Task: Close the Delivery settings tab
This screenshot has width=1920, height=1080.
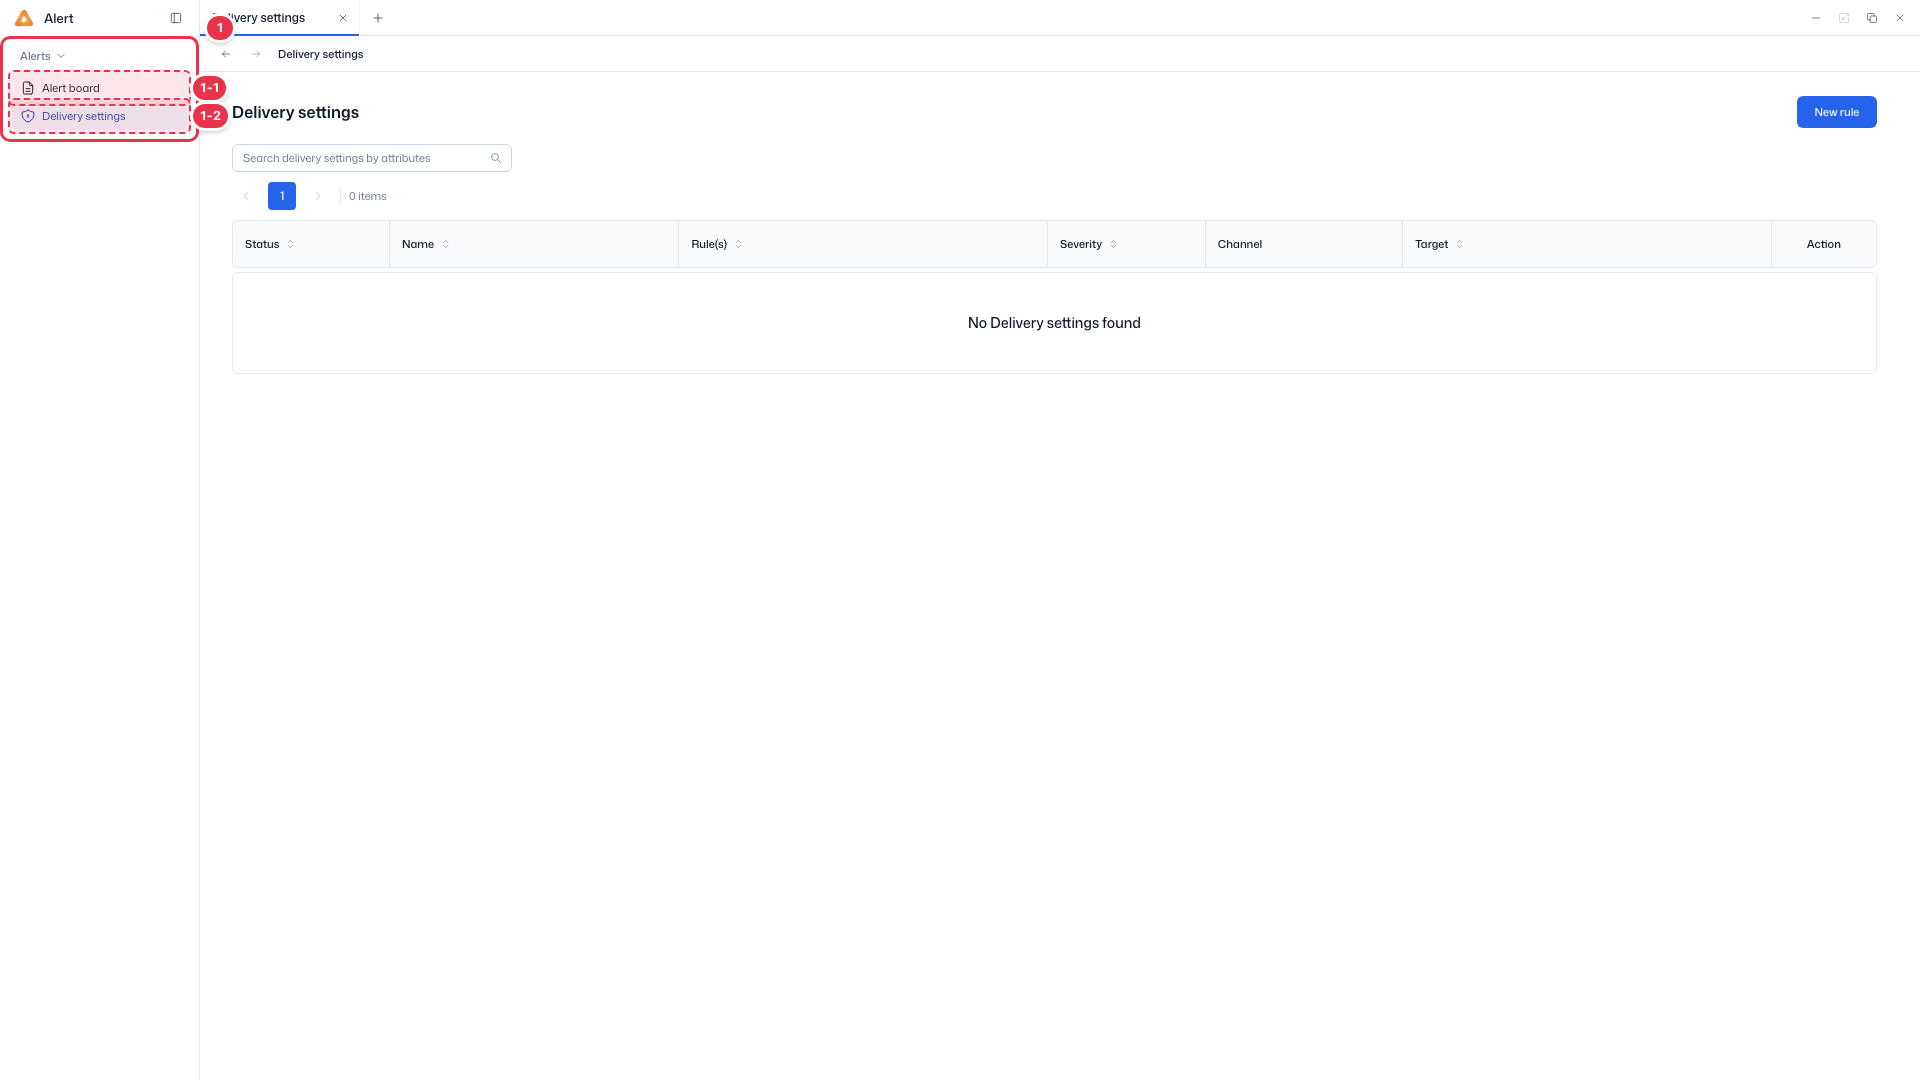Action: pos(343,18)
